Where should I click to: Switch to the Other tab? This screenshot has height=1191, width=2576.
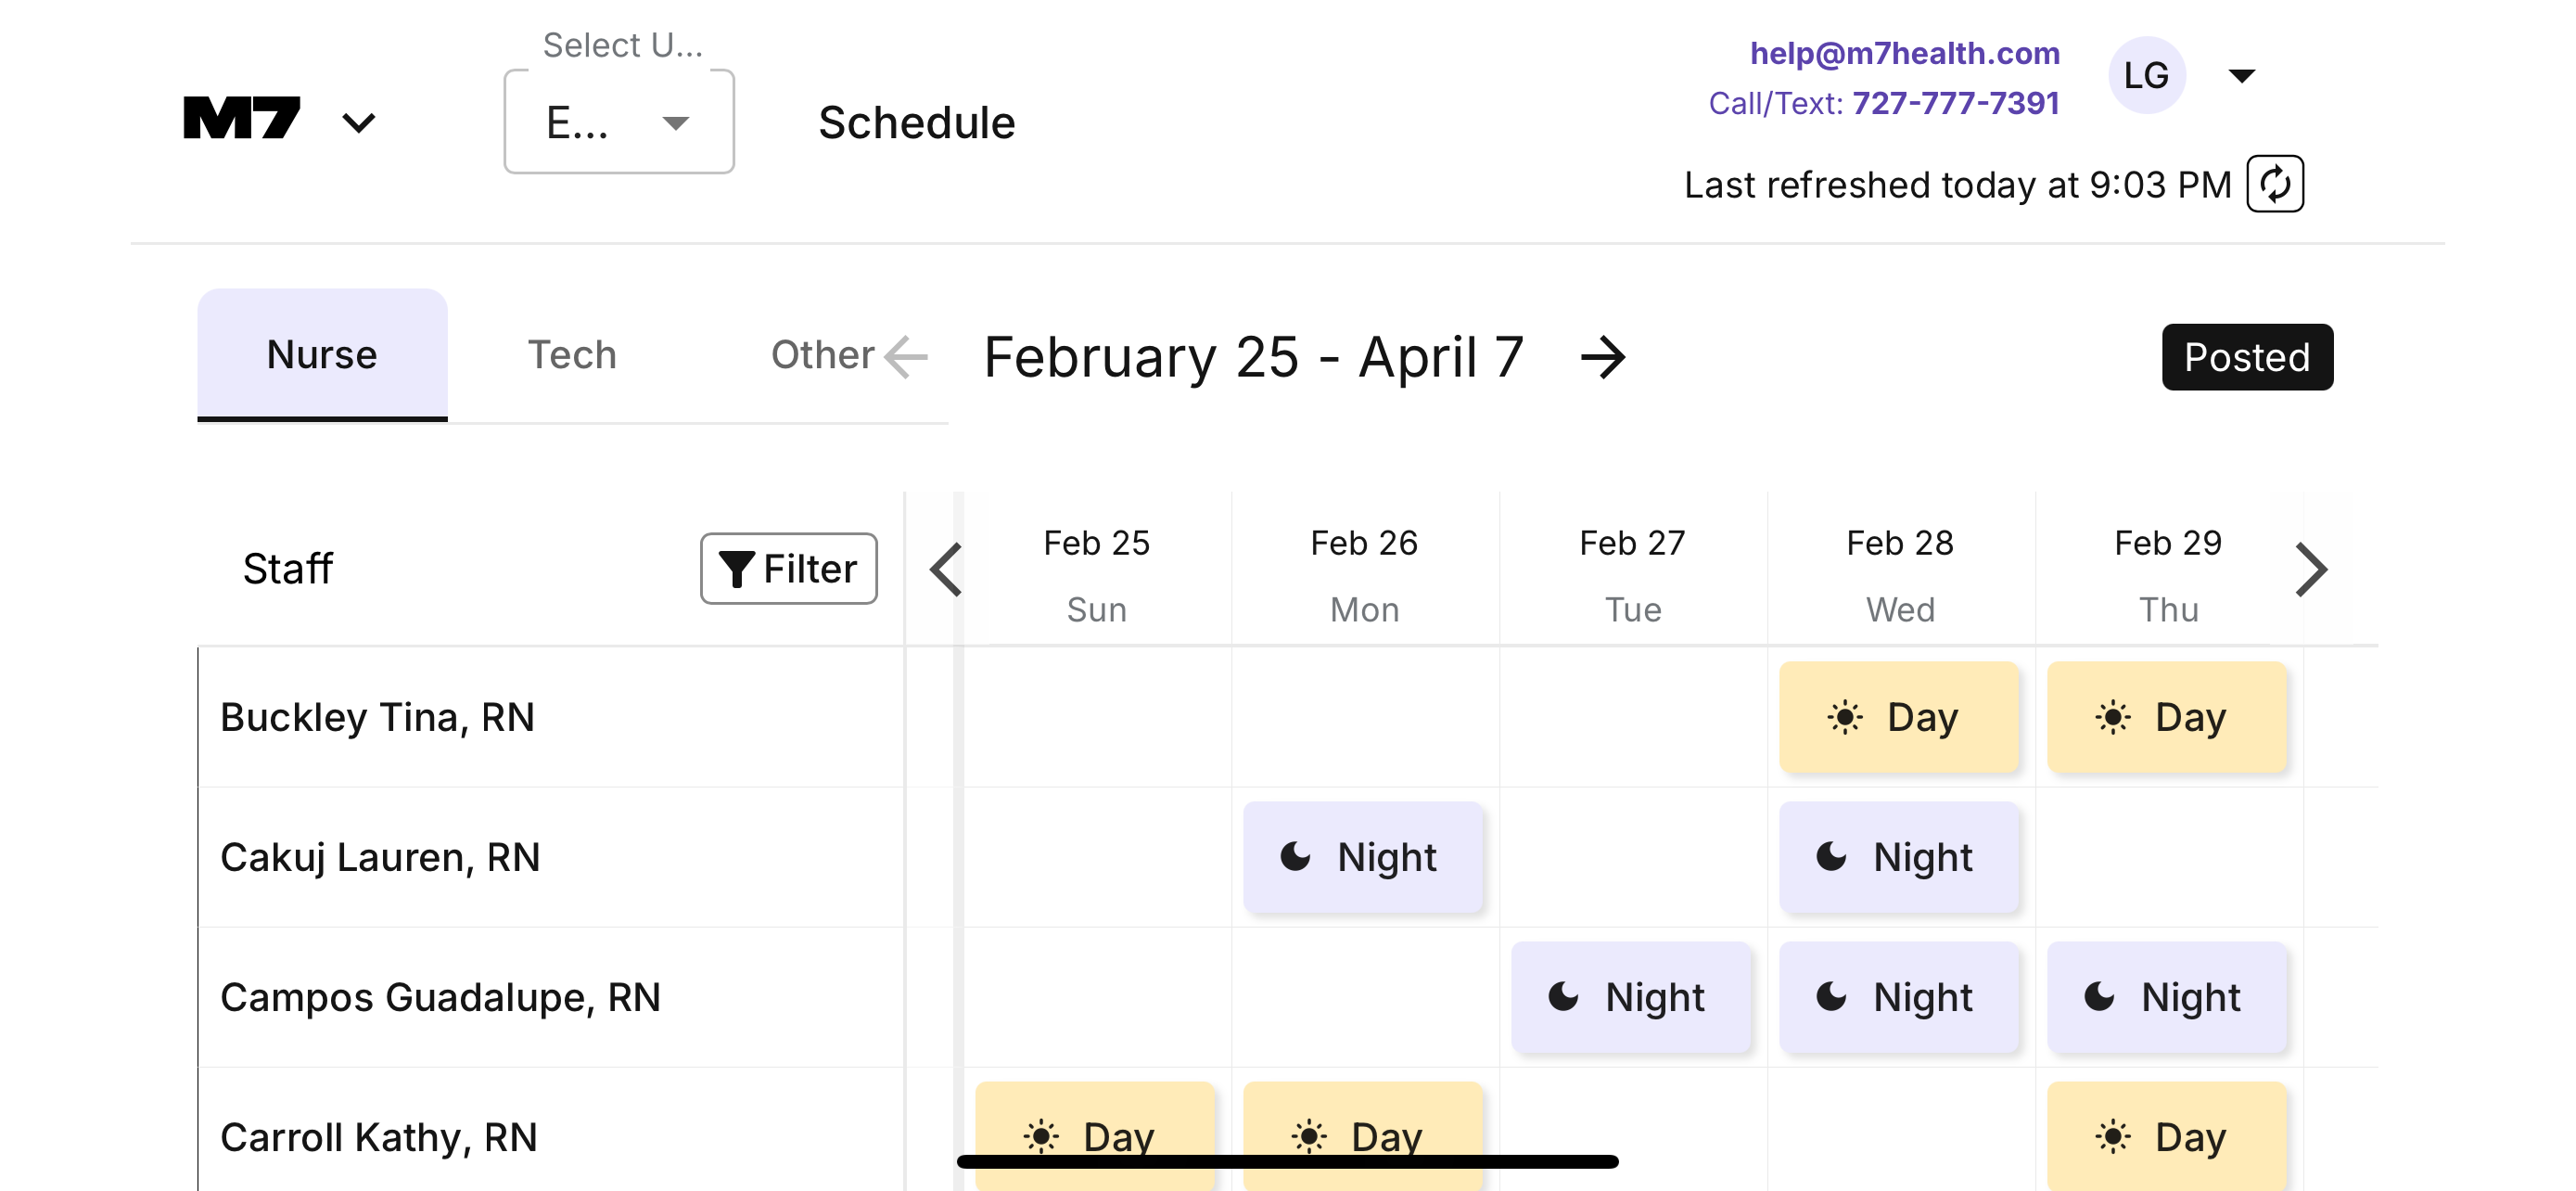click(821, 355)
